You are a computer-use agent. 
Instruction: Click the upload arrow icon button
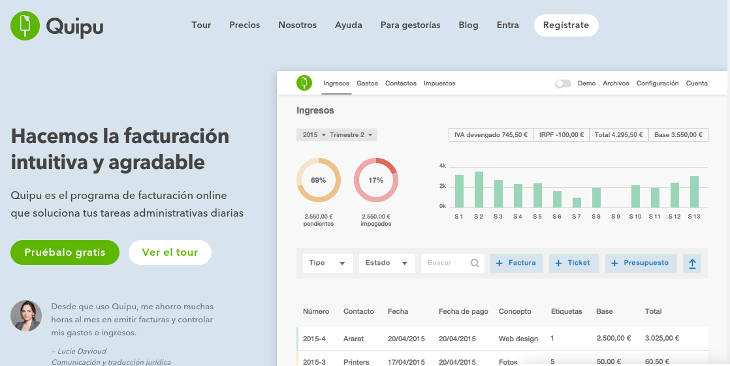[692, 264]
